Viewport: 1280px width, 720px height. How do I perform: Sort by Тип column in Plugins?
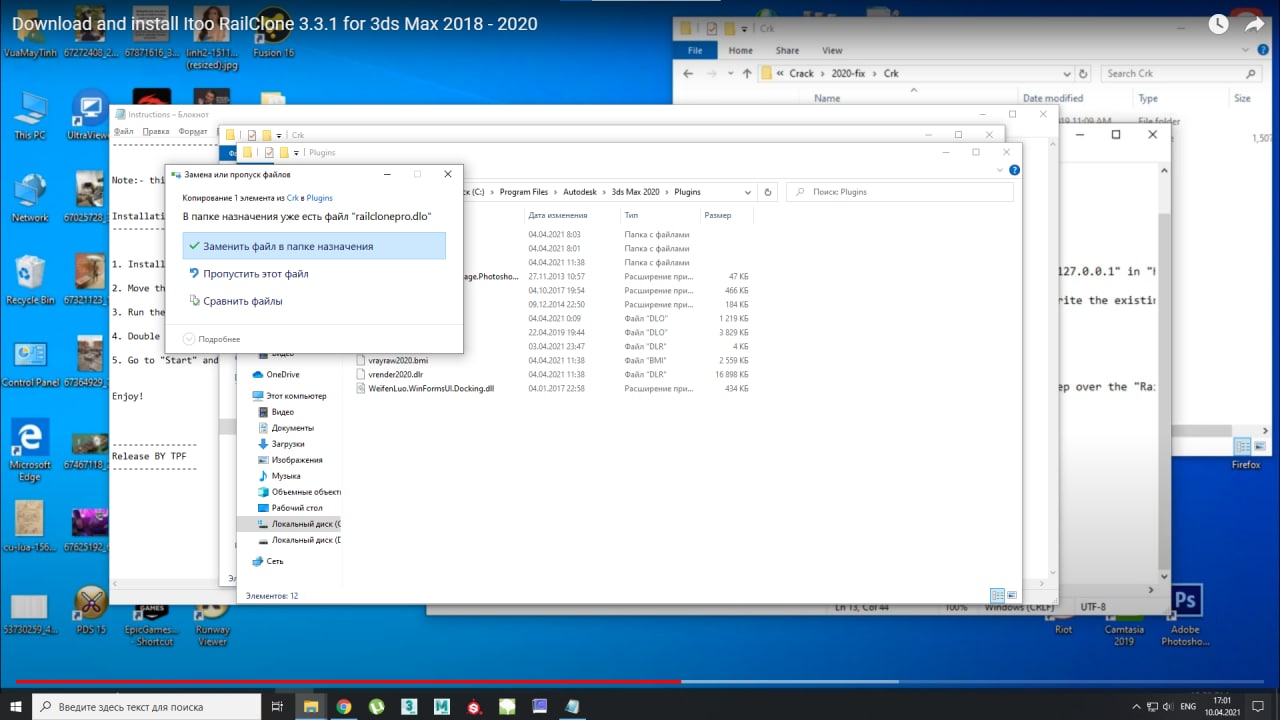click(631, 215)
